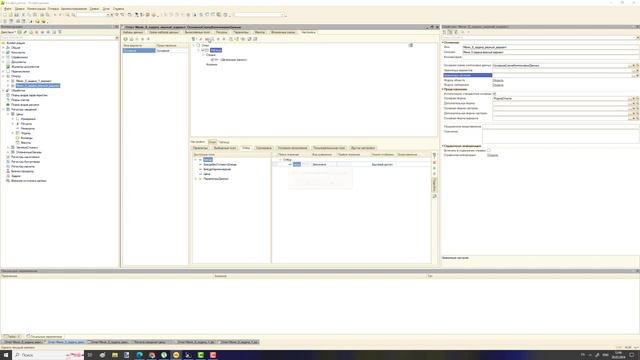Switch to the Вычисляемые поля tab
Image resolution: width=640 pixels, height=360 pixels.
[x=197, y=32]
